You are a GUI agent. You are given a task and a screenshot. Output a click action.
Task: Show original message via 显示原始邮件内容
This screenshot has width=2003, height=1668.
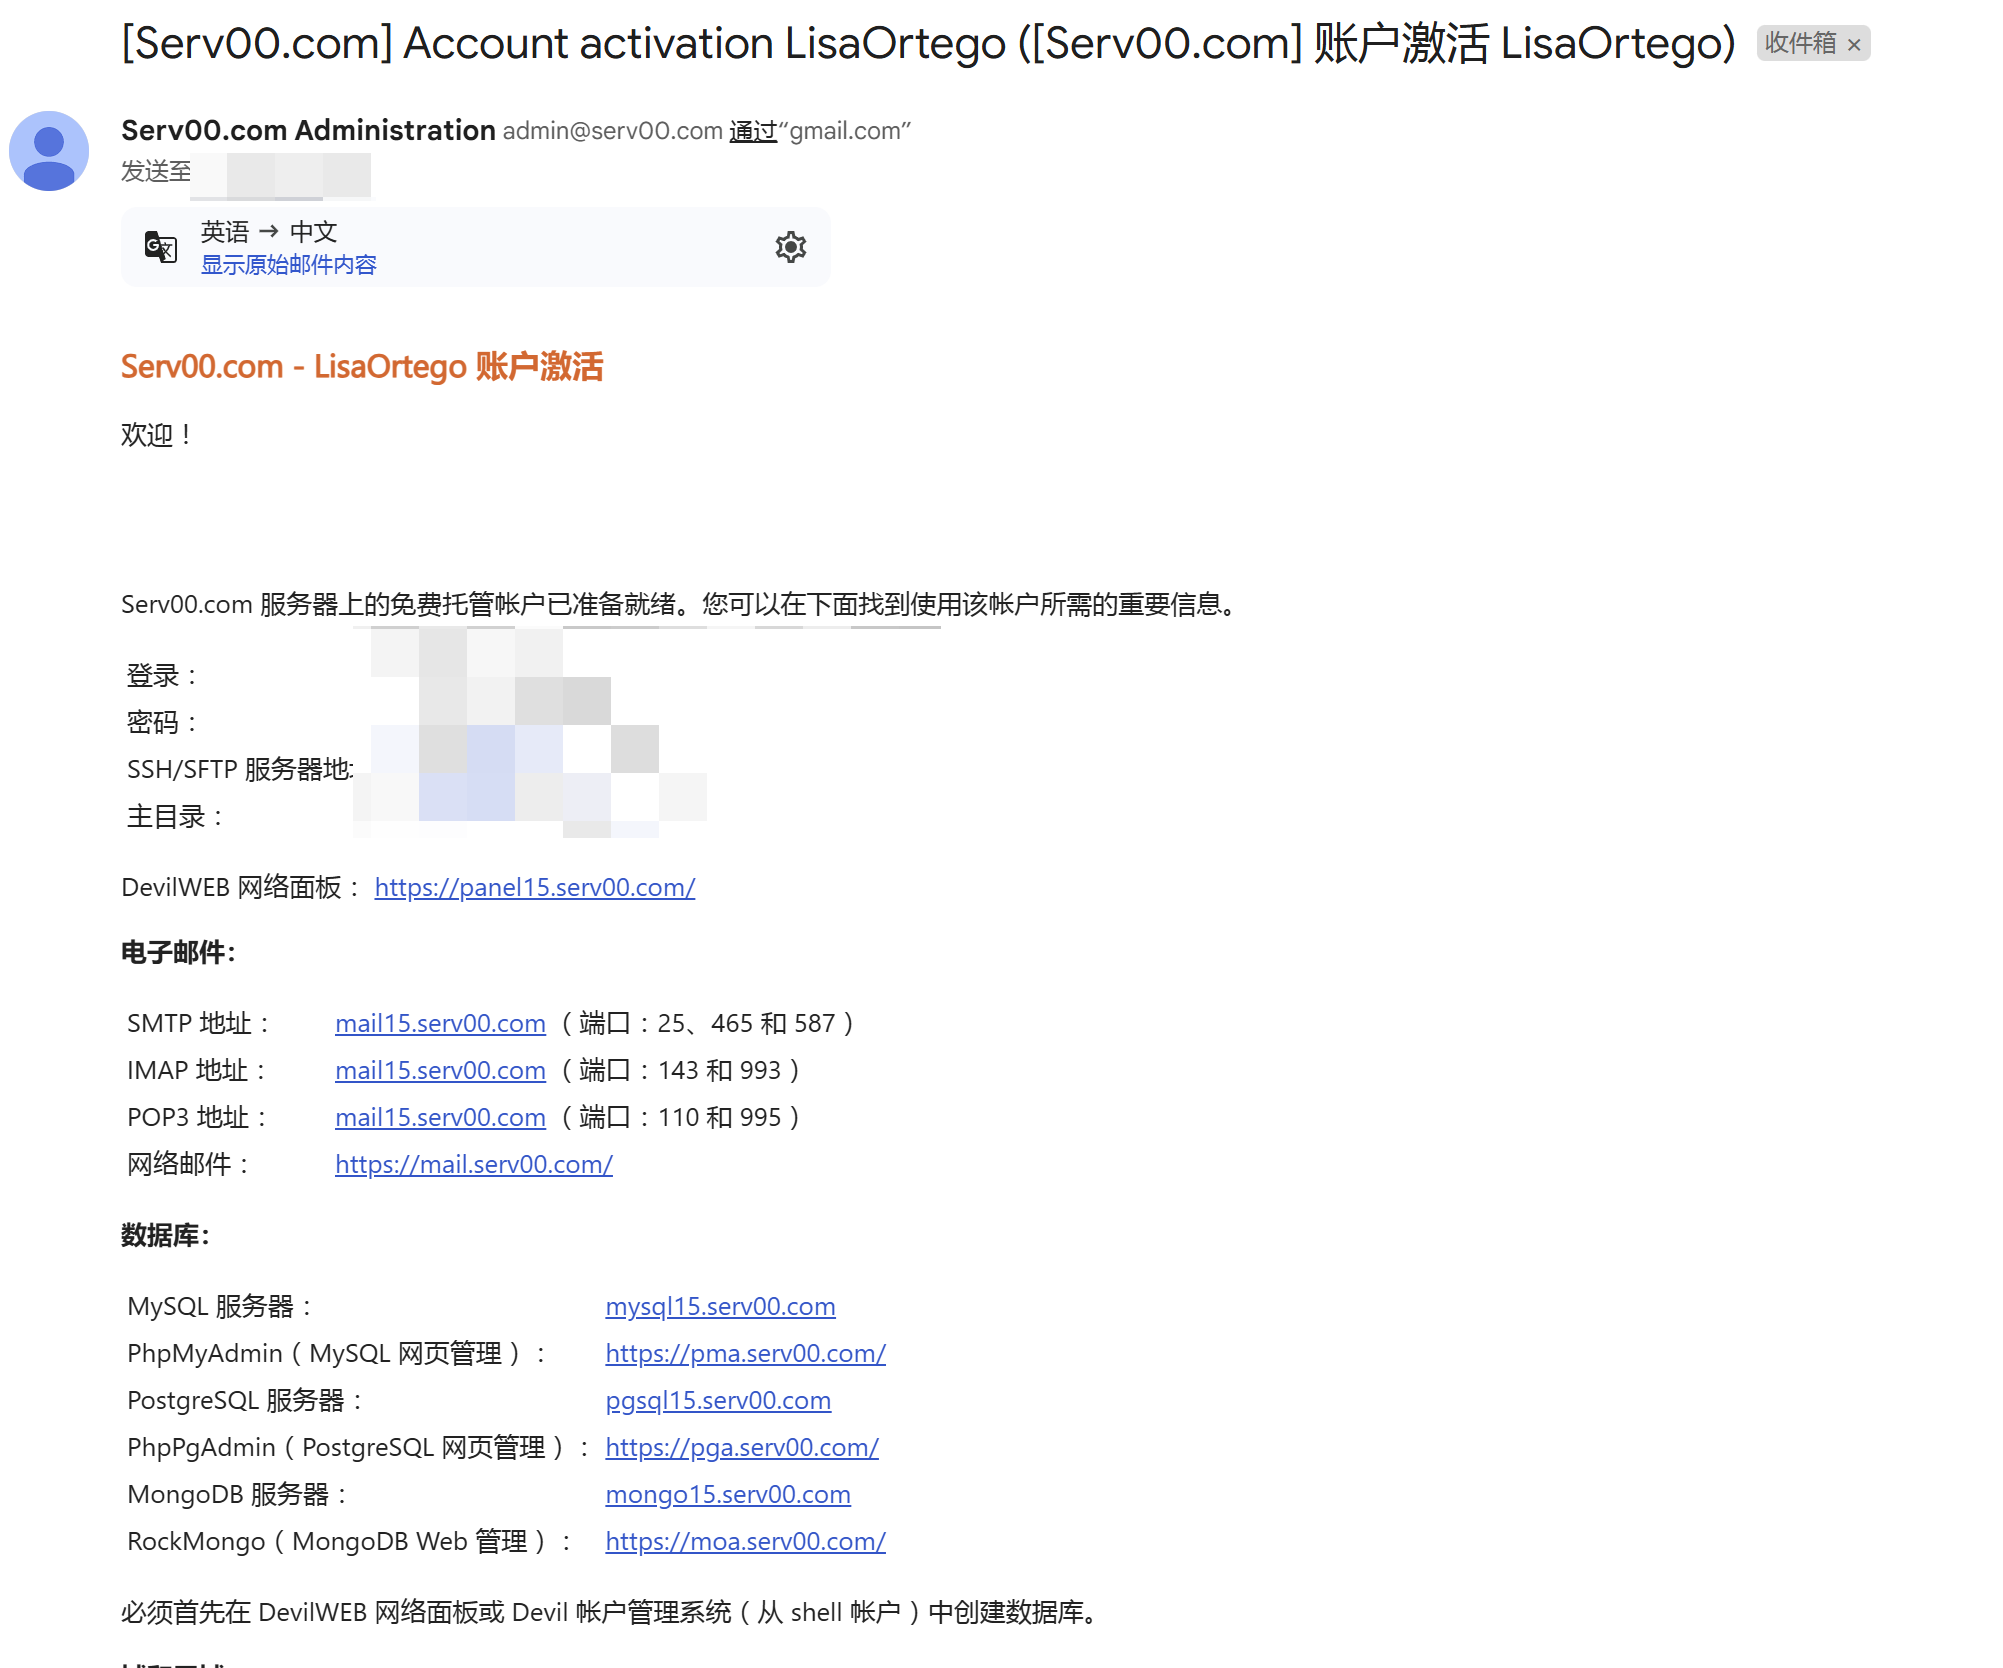tap(288, 265)
